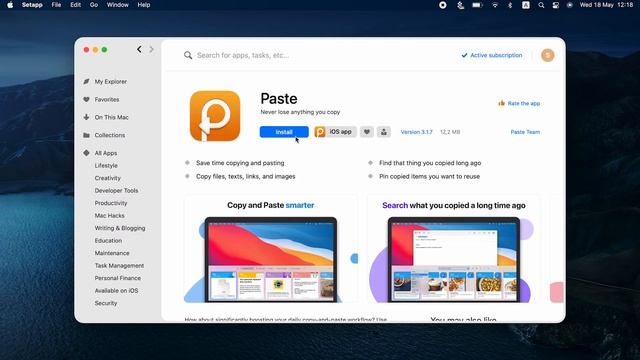Select the Maintenance category
The width and height of the screenshot is (640, 360).
pyautogui.click(x=112, y=253)
